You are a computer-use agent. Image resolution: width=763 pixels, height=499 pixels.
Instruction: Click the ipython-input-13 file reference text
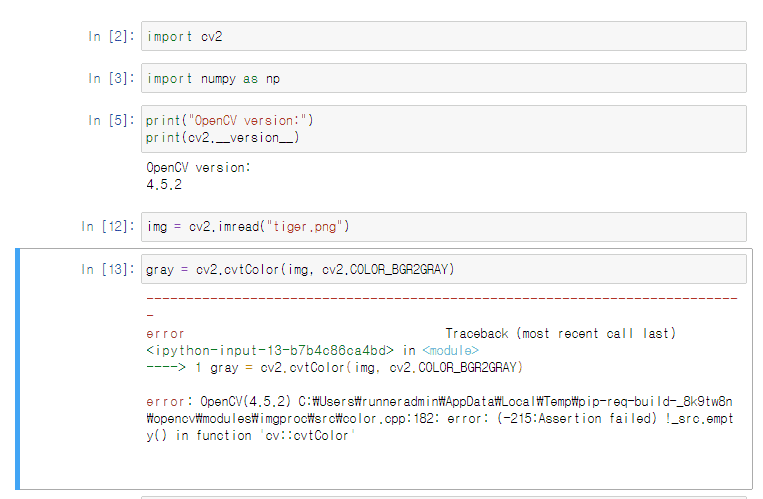click(x=270, y=351)
